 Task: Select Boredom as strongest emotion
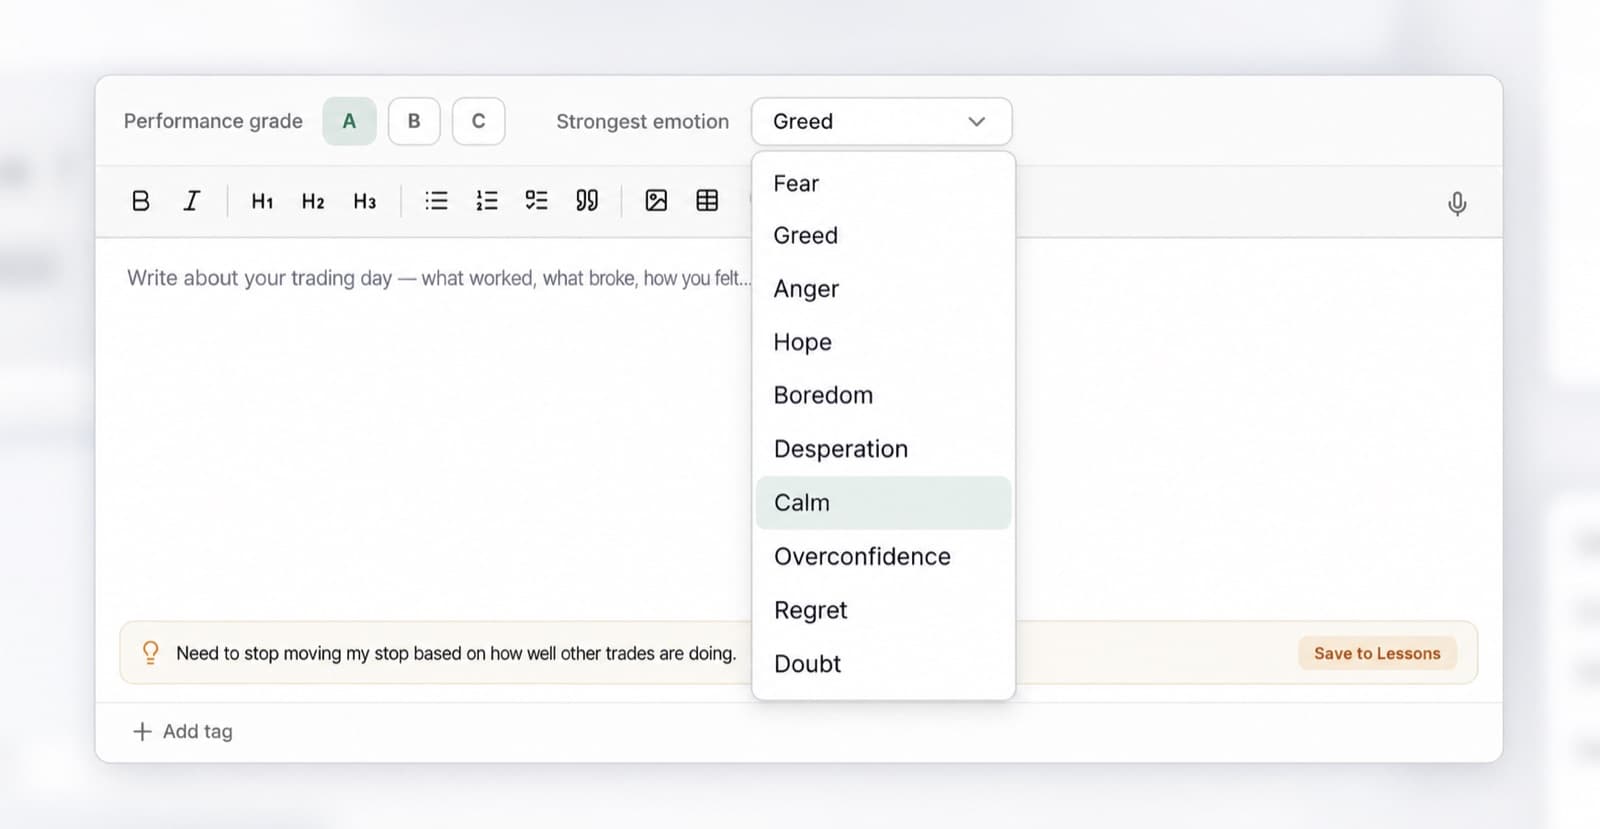tap(883, 395)
